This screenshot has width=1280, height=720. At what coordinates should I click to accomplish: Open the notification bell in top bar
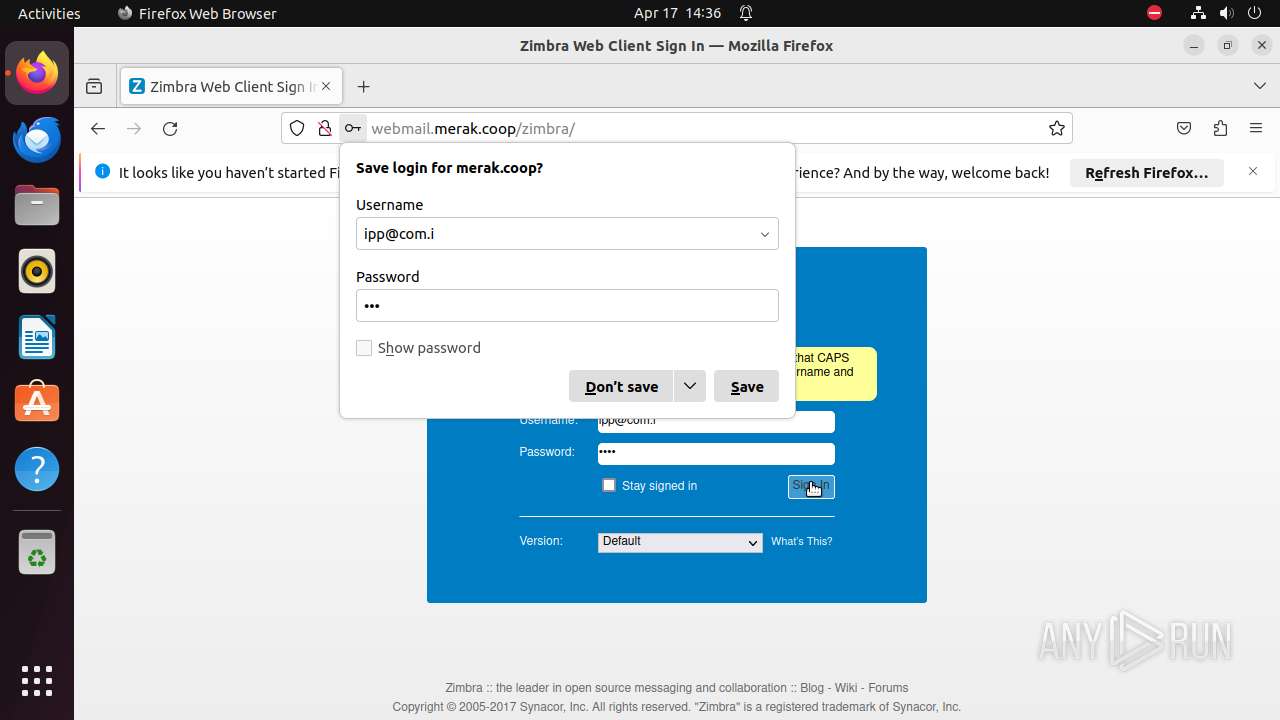click(746, 13)
